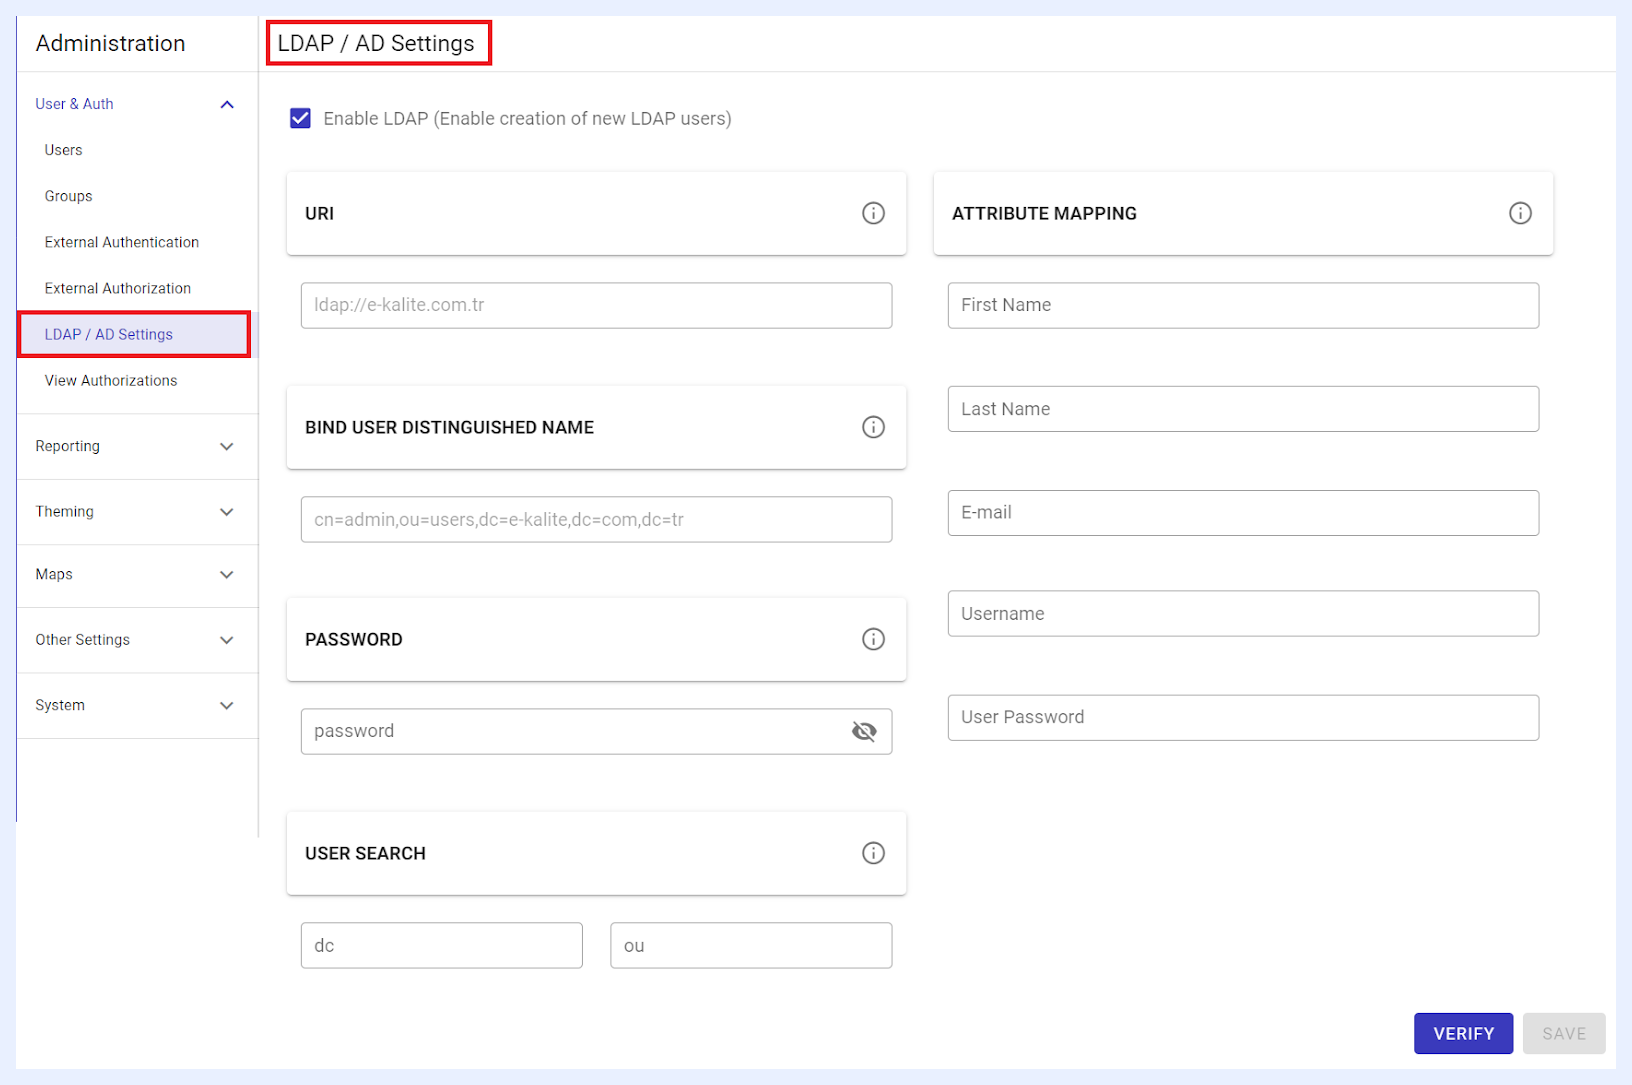Click the LDAP / AD Settings page title
This screenshot has height=1085, width=1632.
tap(376, 43)
